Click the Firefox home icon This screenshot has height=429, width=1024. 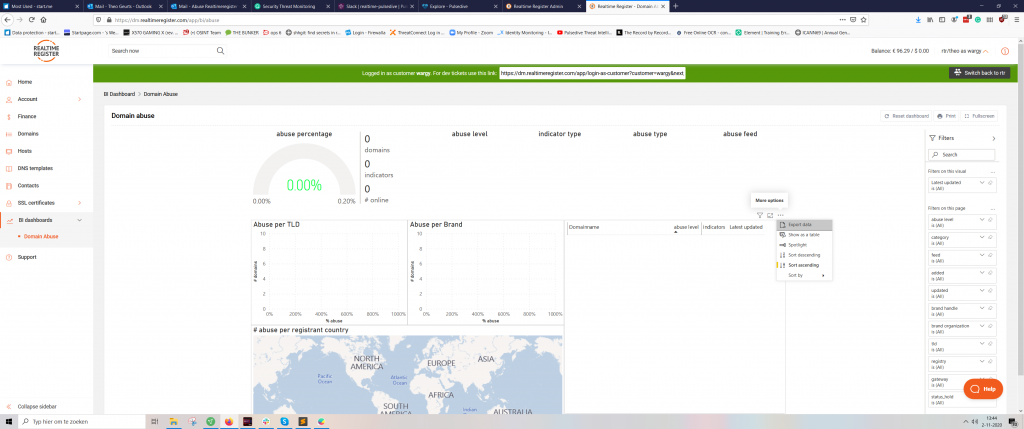click(x=44, y=20)
